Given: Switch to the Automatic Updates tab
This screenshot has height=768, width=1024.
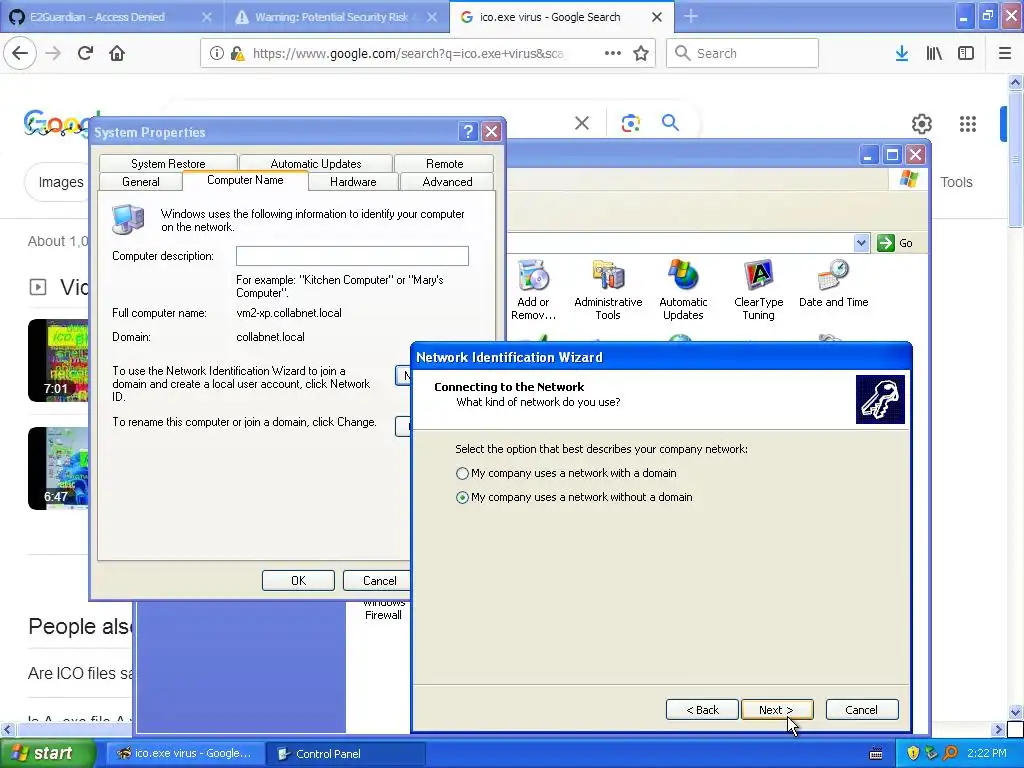Looking at the screenshot, I should [315, 163].
